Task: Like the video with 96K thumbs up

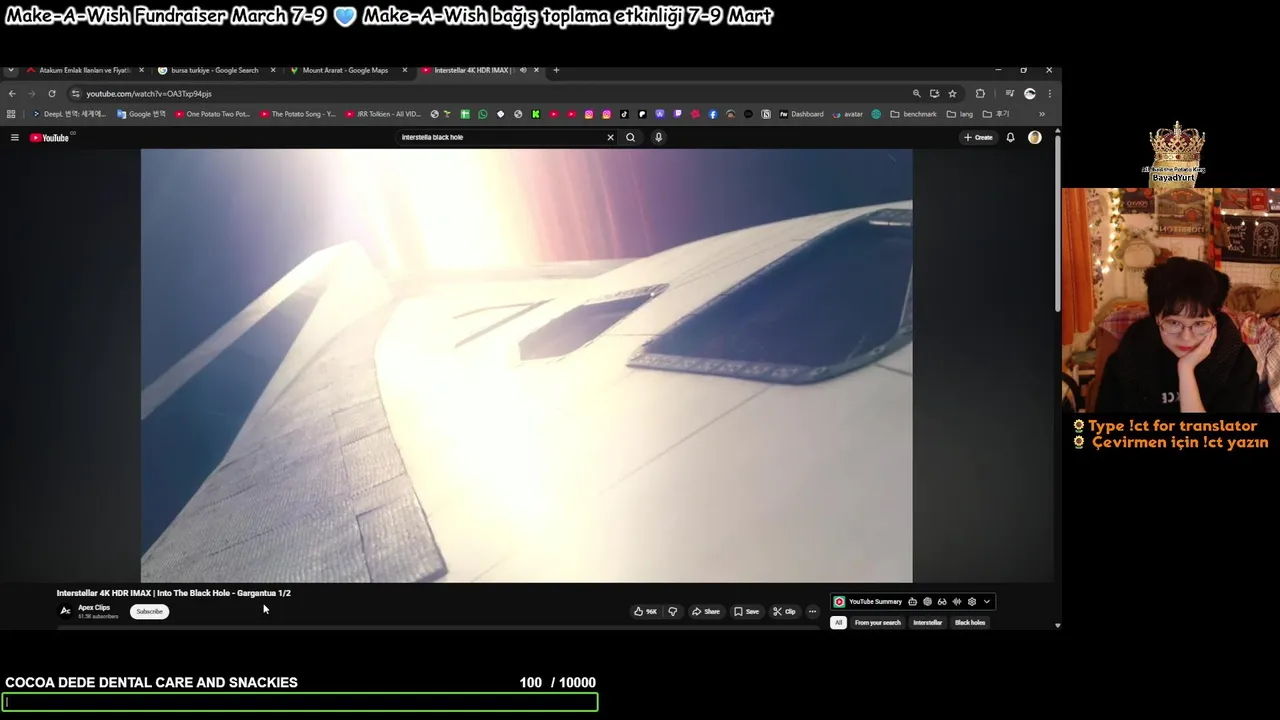Action: pyautogui.click(x=646, y=611)
